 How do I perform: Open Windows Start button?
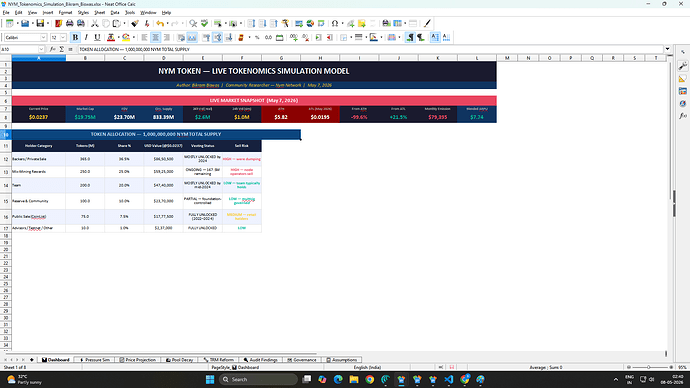210,379
